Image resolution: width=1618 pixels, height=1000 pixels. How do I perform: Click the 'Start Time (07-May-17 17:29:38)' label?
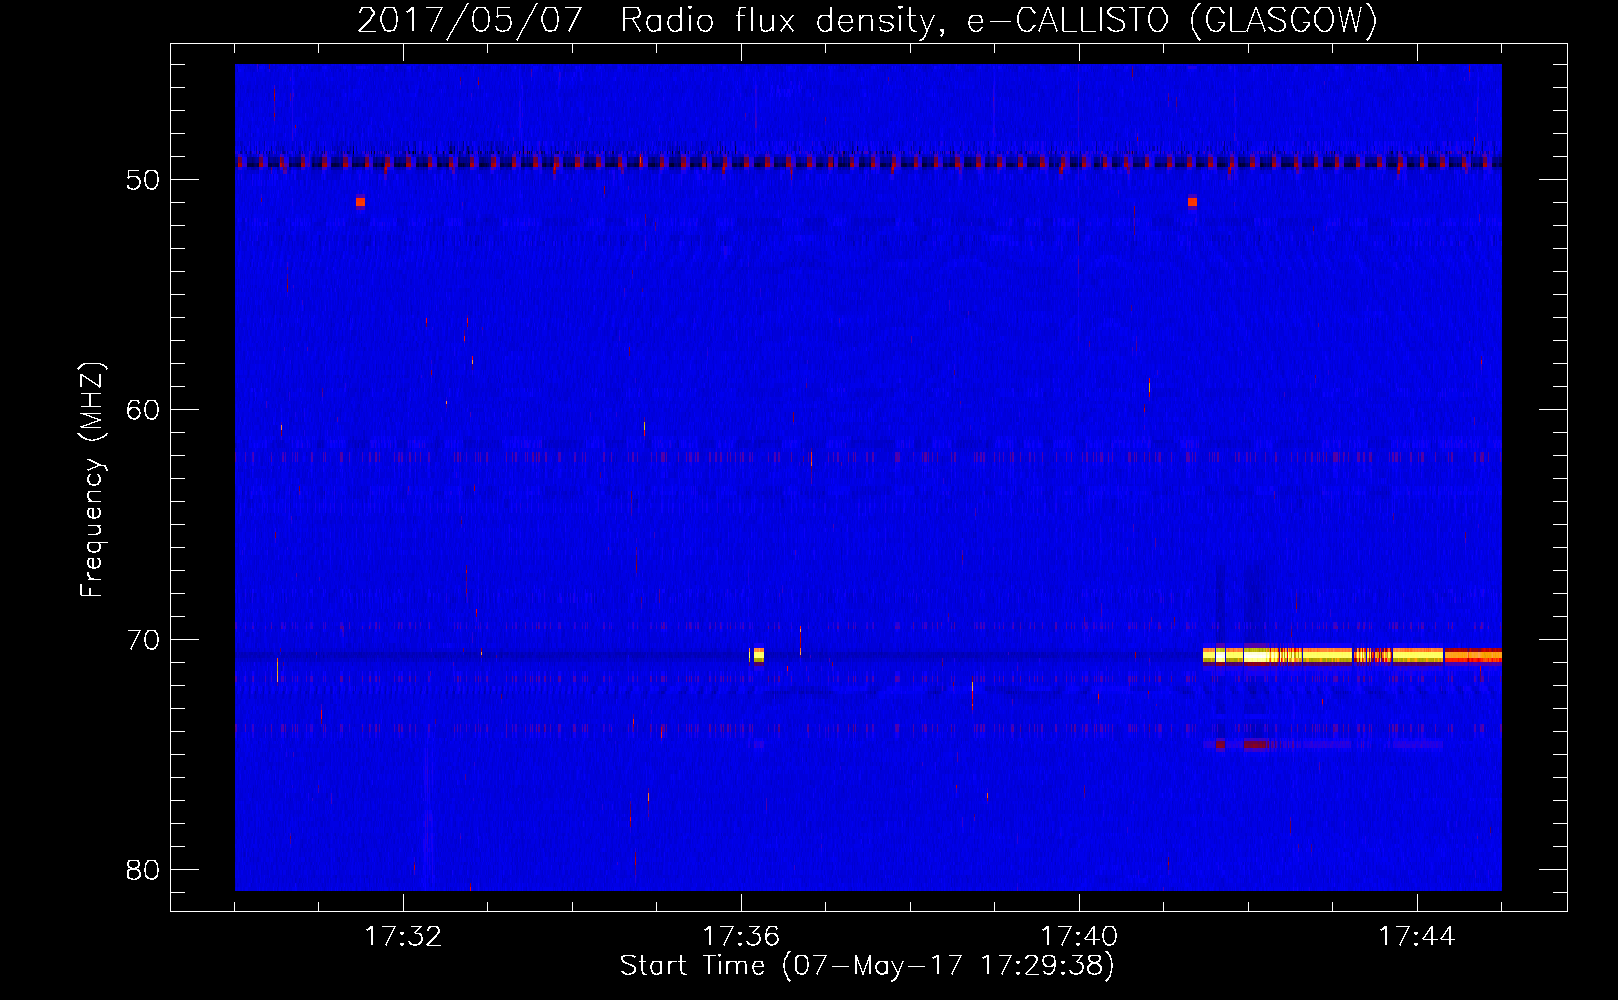(867, 966)
